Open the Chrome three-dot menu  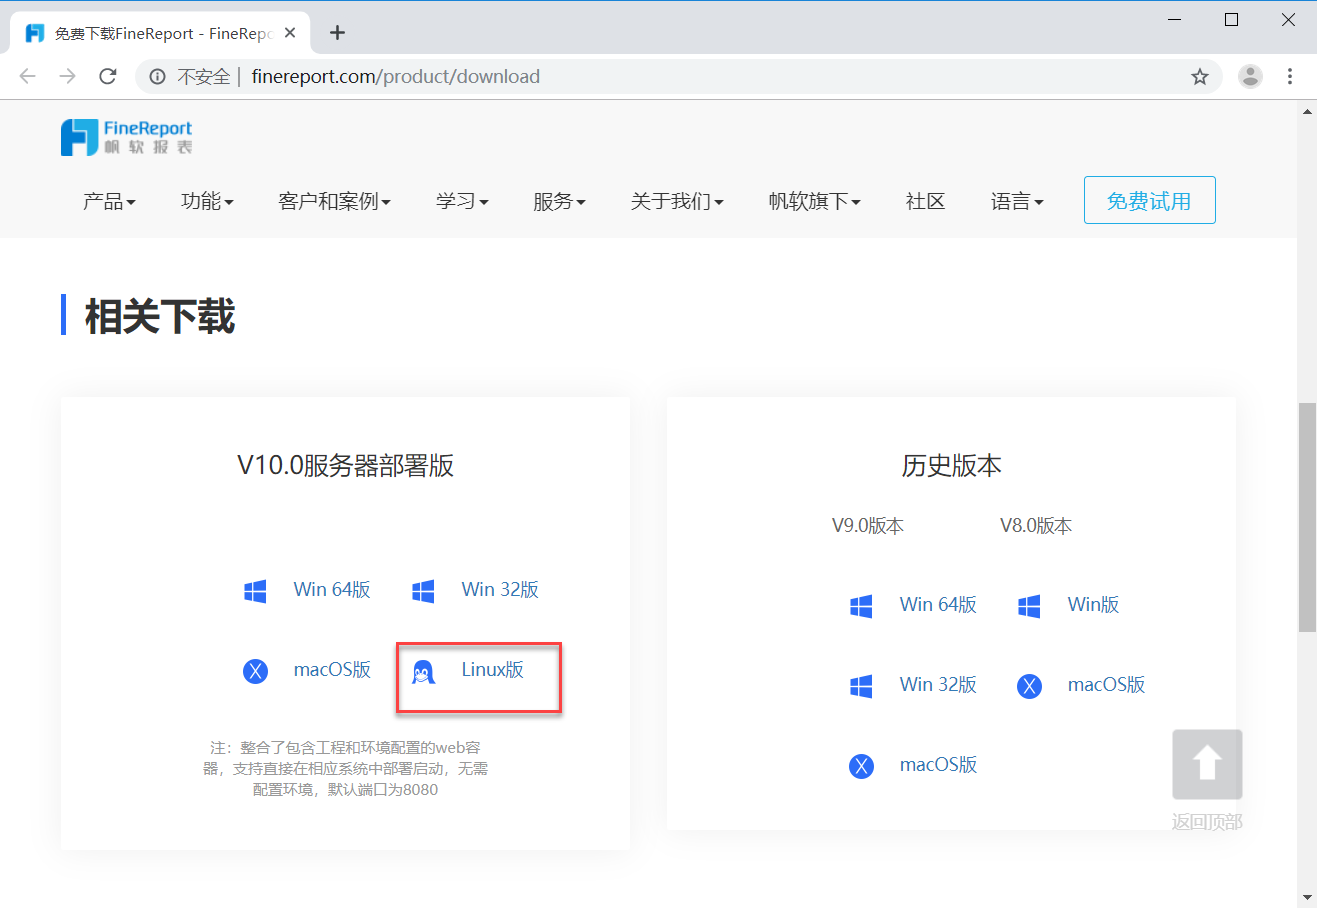click(1290, 76)
